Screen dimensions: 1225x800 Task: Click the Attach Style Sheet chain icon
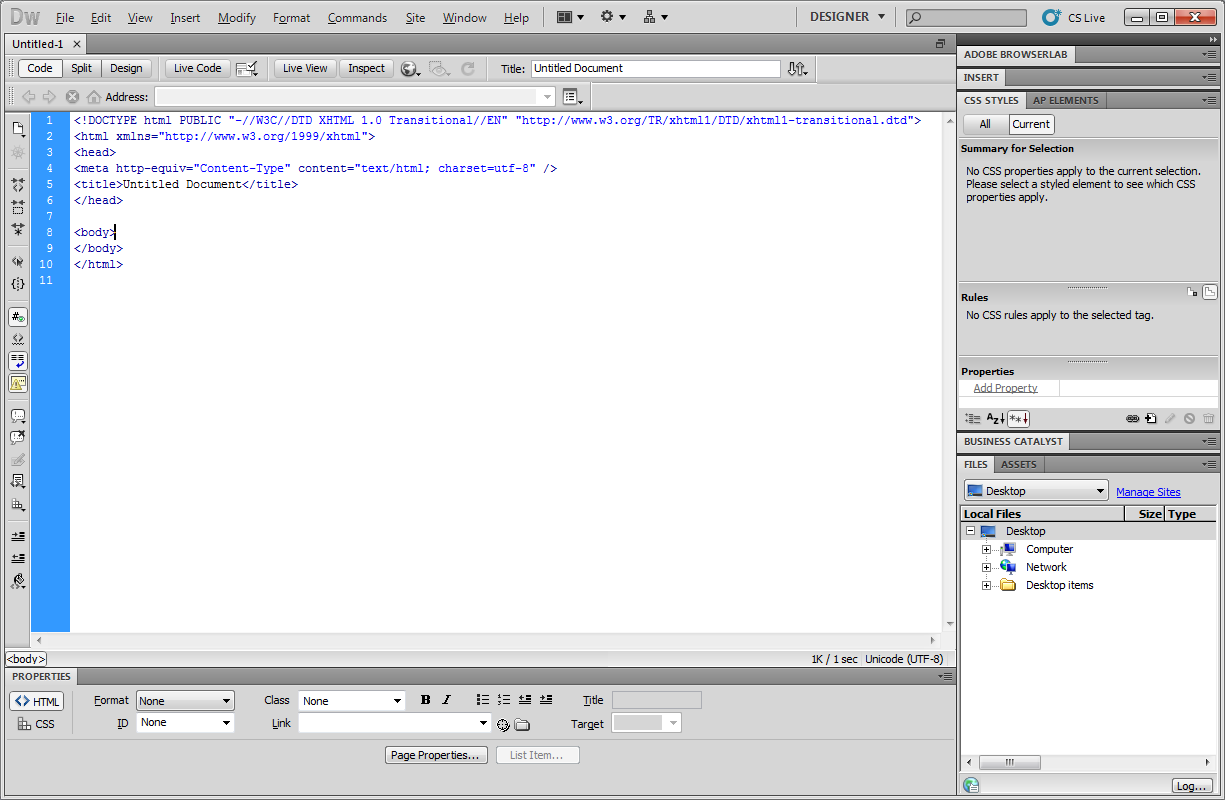click(x=1132, y=419)
